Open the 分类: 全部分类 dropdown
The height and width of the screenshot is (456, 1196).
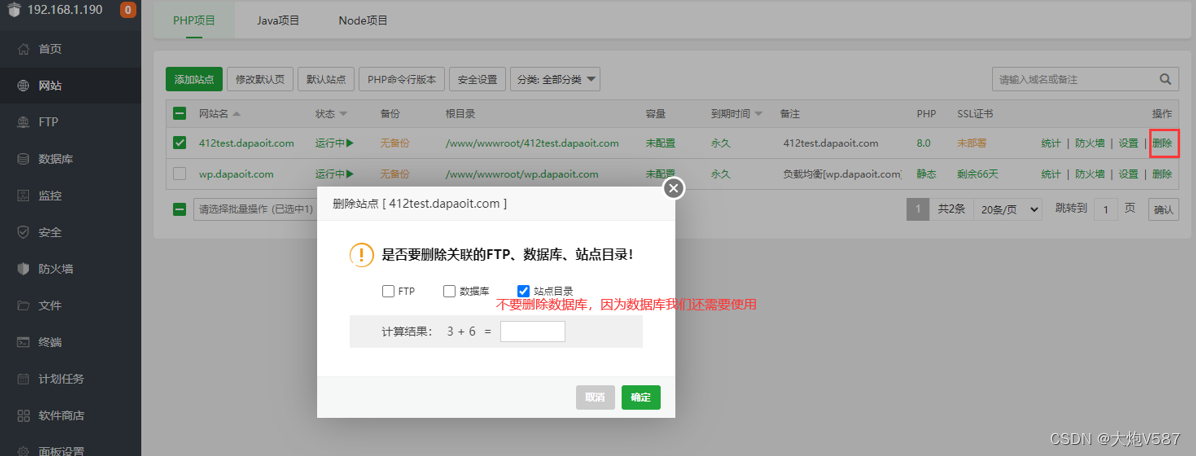555,79
